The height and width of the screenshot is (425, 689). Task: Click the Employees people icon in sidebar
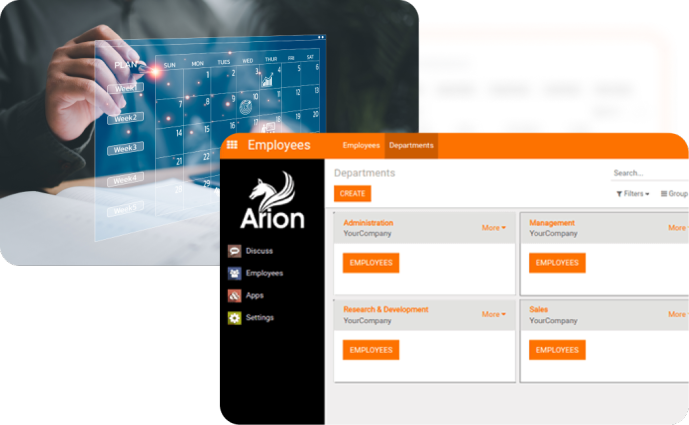(235, 273)
